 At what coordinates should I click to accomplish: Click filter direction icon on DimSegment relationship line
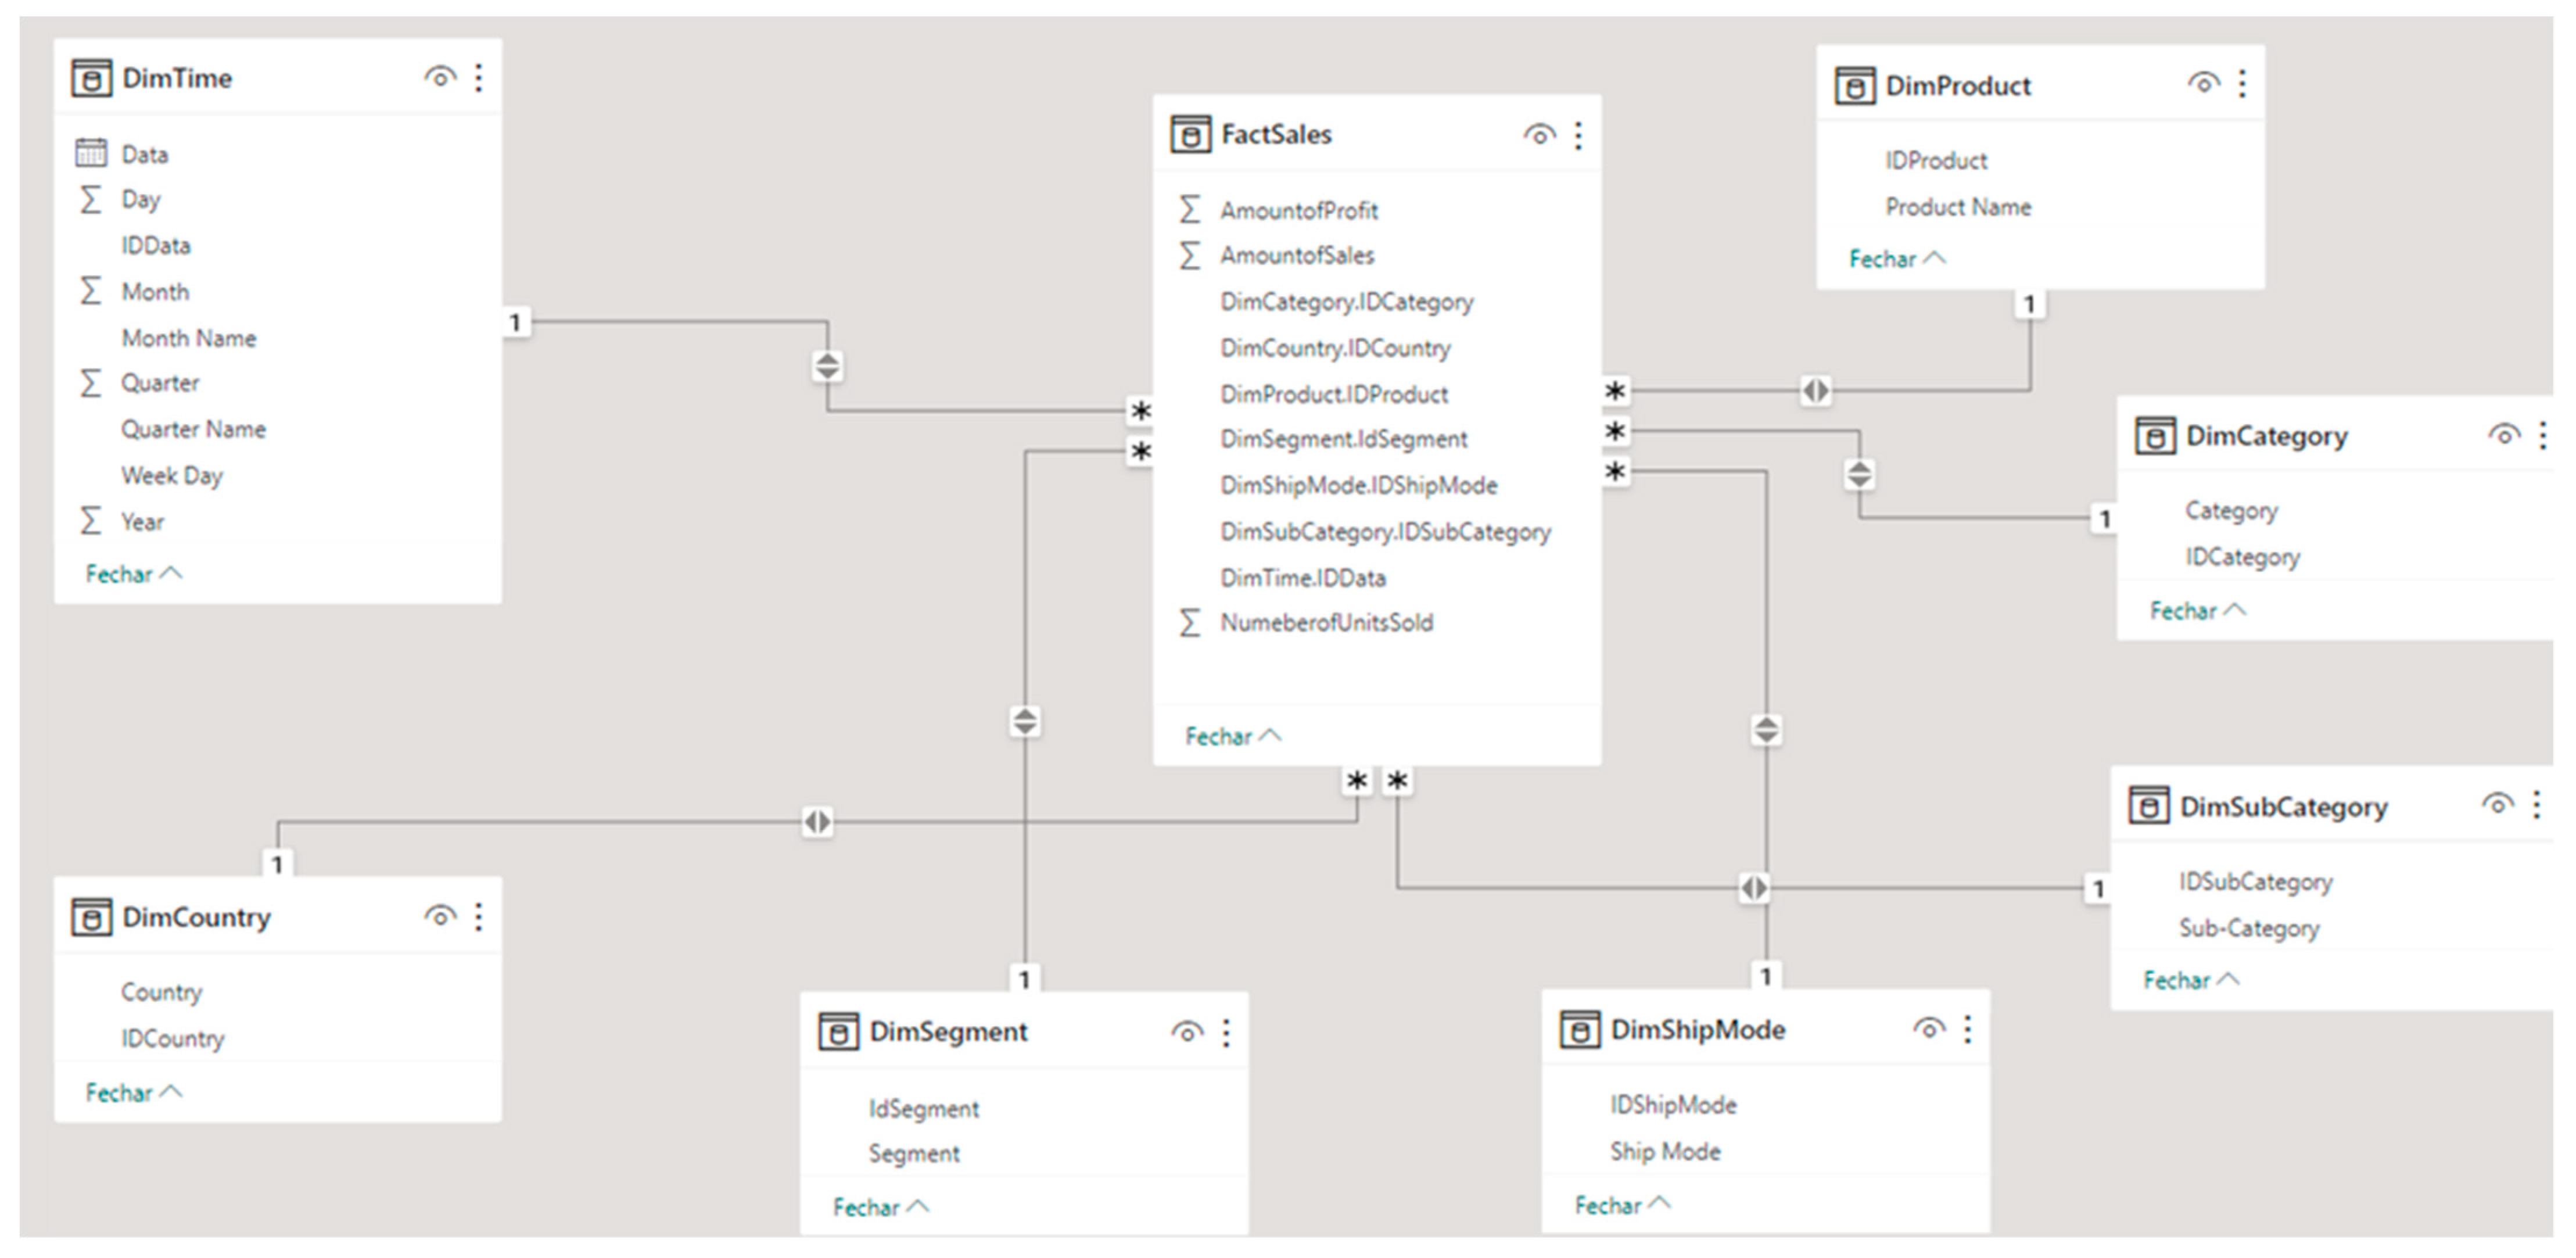tap(1025, 721)
